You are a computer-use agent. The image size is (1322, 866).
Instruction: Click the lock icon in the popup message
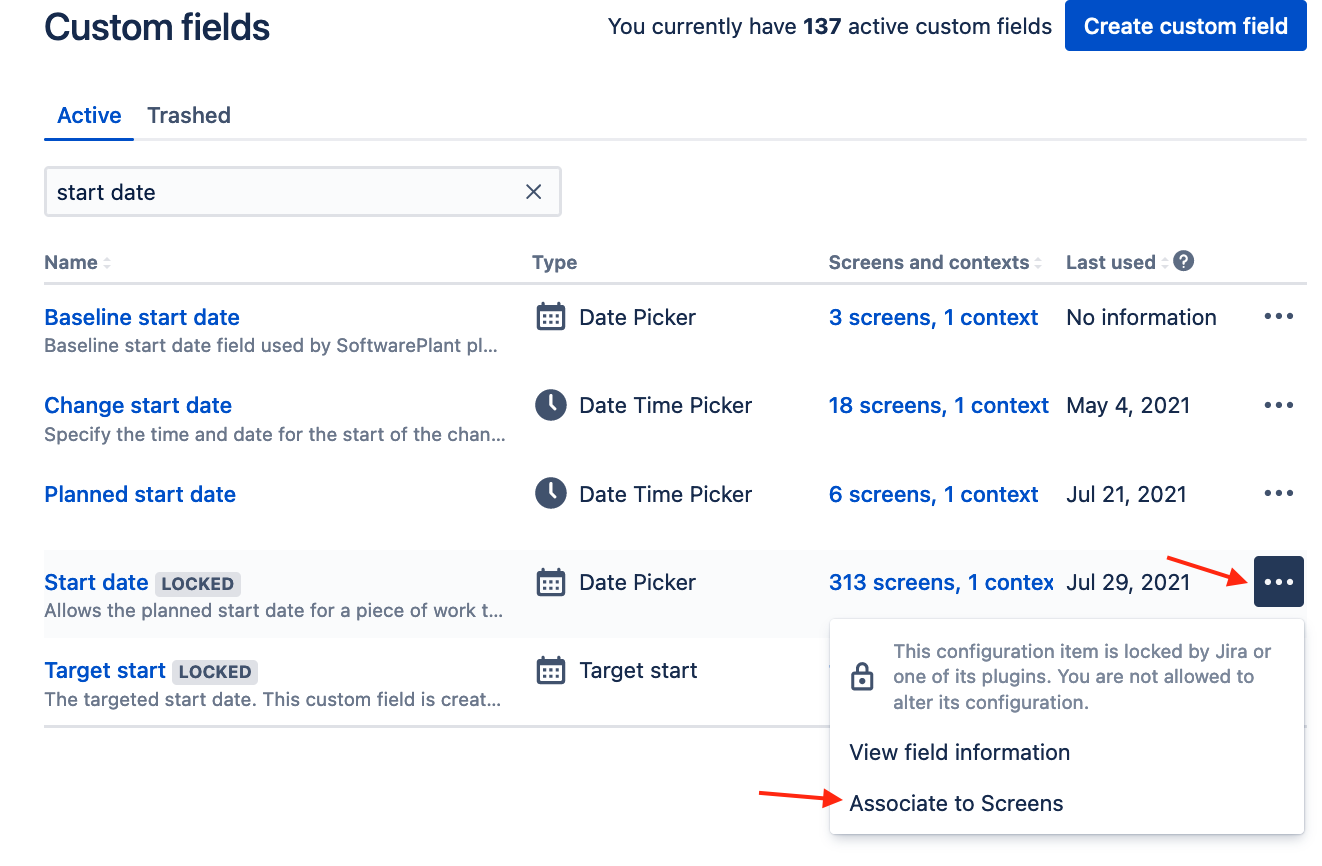click(862, 676)
